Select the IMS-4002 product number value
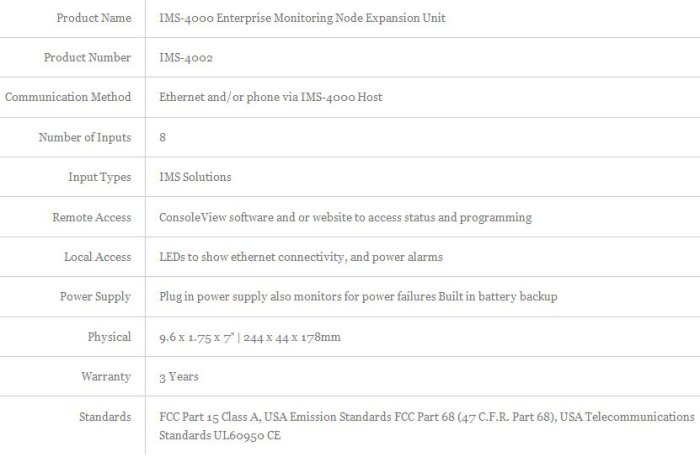Viewport: 700px width, 457px height. [x=185, y=58]
